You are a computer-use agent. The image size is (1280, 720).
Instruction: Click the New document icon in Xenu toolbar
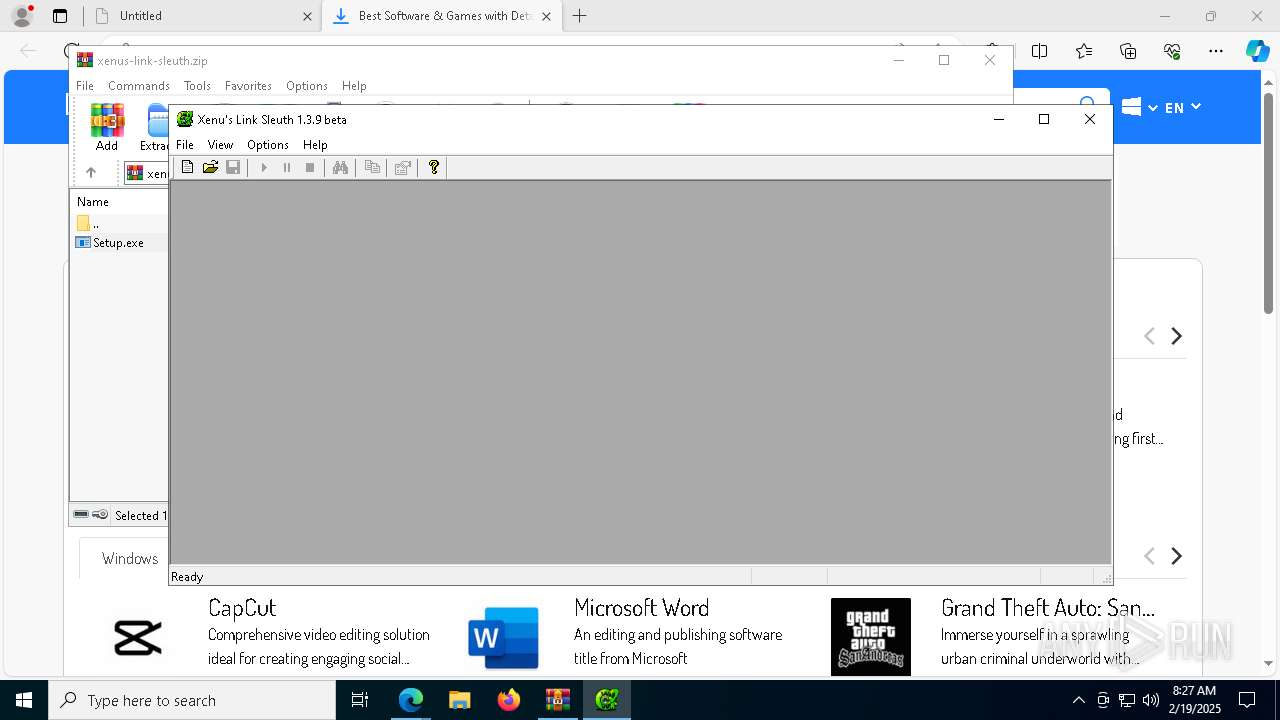tap(187, 168)
